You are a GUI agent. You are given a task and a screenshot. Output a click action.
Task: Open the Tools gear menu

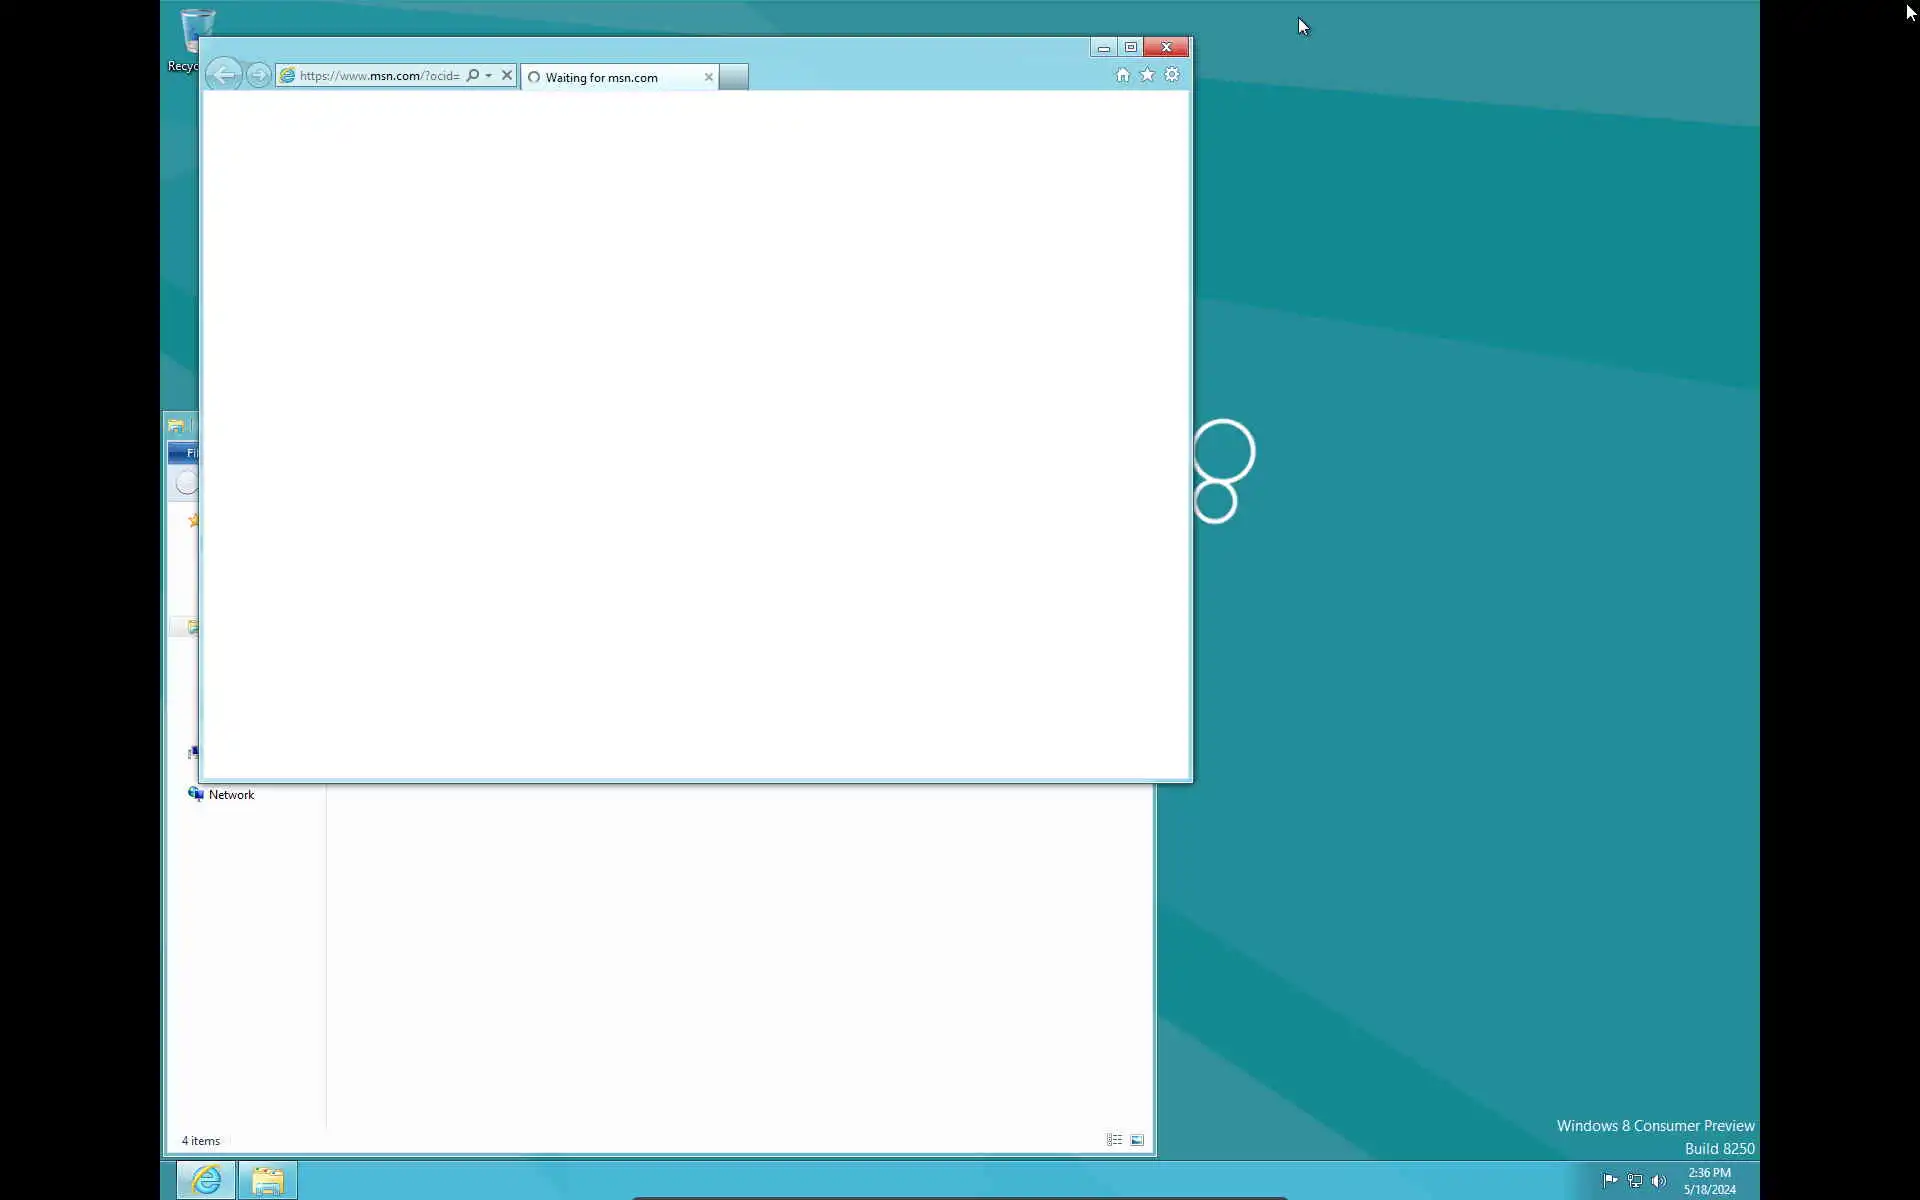(1172, 75)
